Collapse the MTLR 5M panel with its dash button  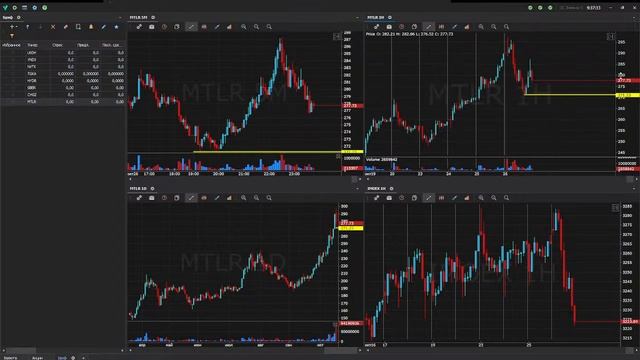point(357,18)
